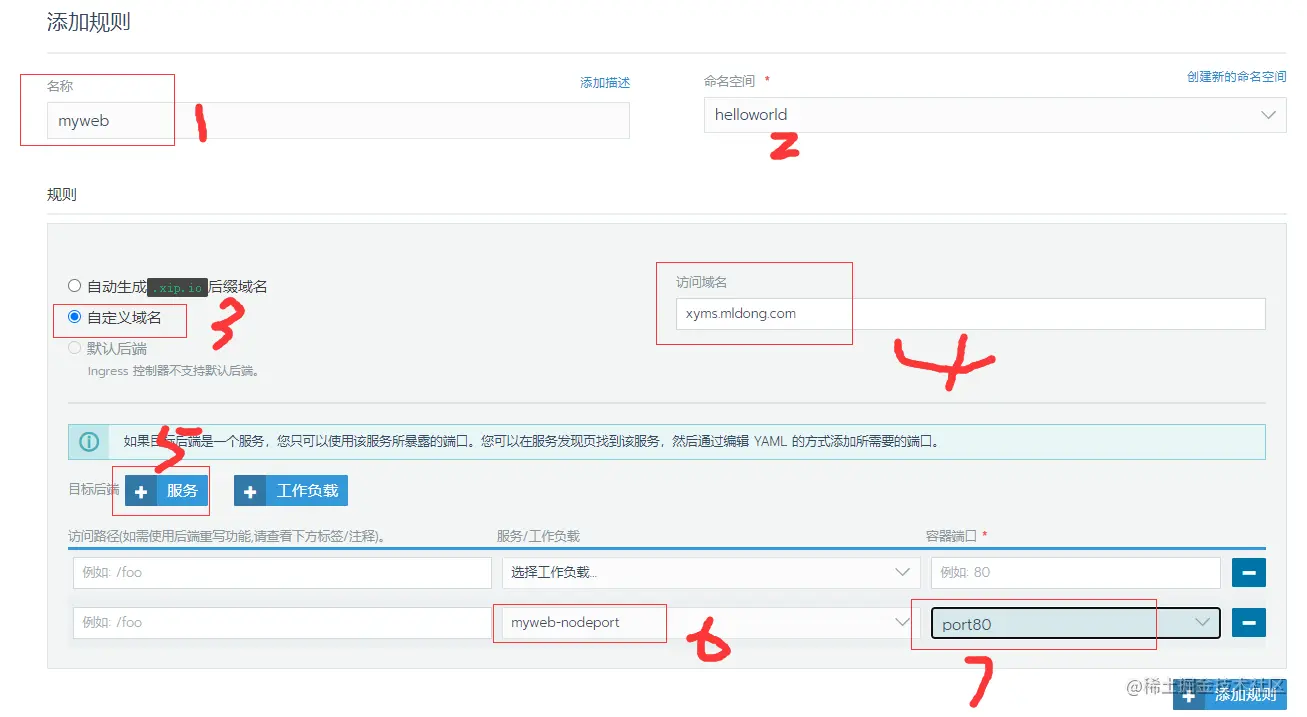This screenshot has height=717, width=1307.
Task: Click the plus icon on the 工作负载 button
Action: click(x=250, y=491)
